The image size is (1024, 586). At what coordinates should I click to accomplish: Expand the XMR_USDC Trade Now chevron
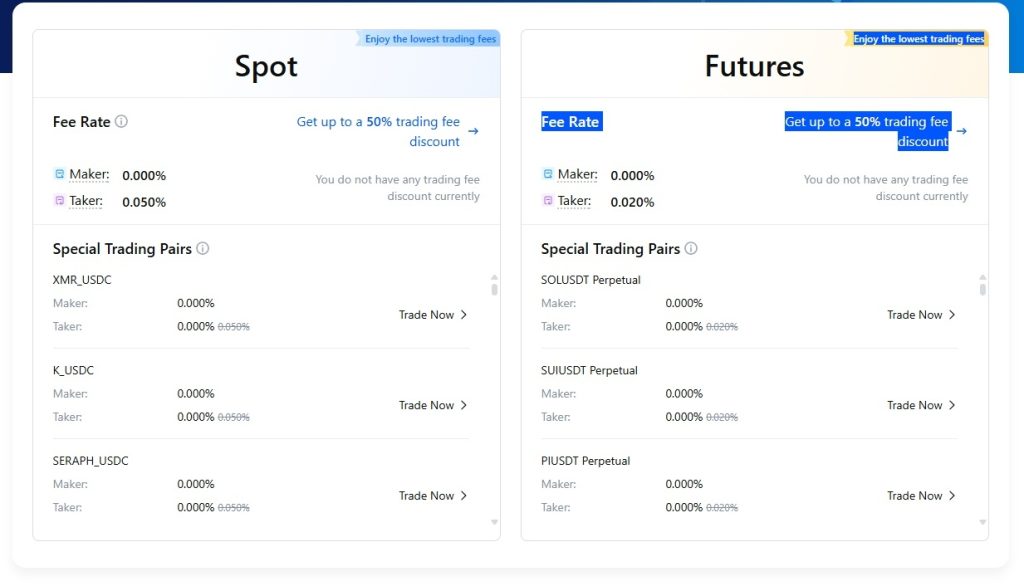[x=466, y=314]
